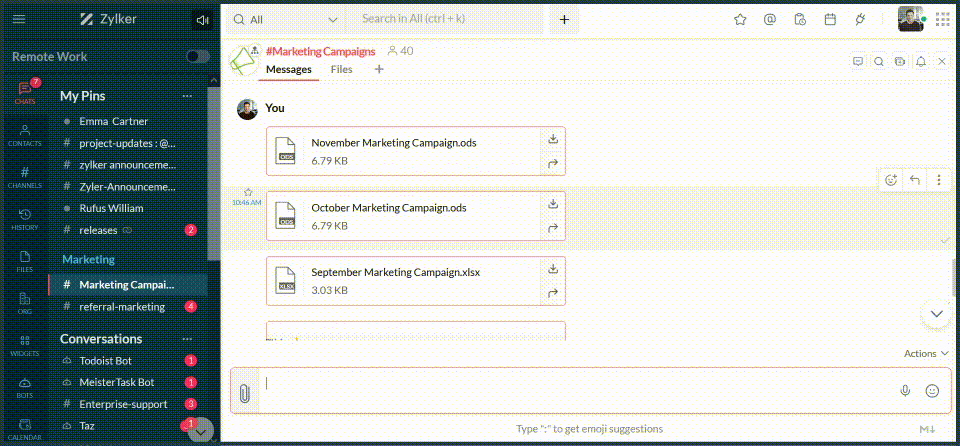Download November Marketing Campaign.ods file
The image size is (960, 446).
click(552, 139)
